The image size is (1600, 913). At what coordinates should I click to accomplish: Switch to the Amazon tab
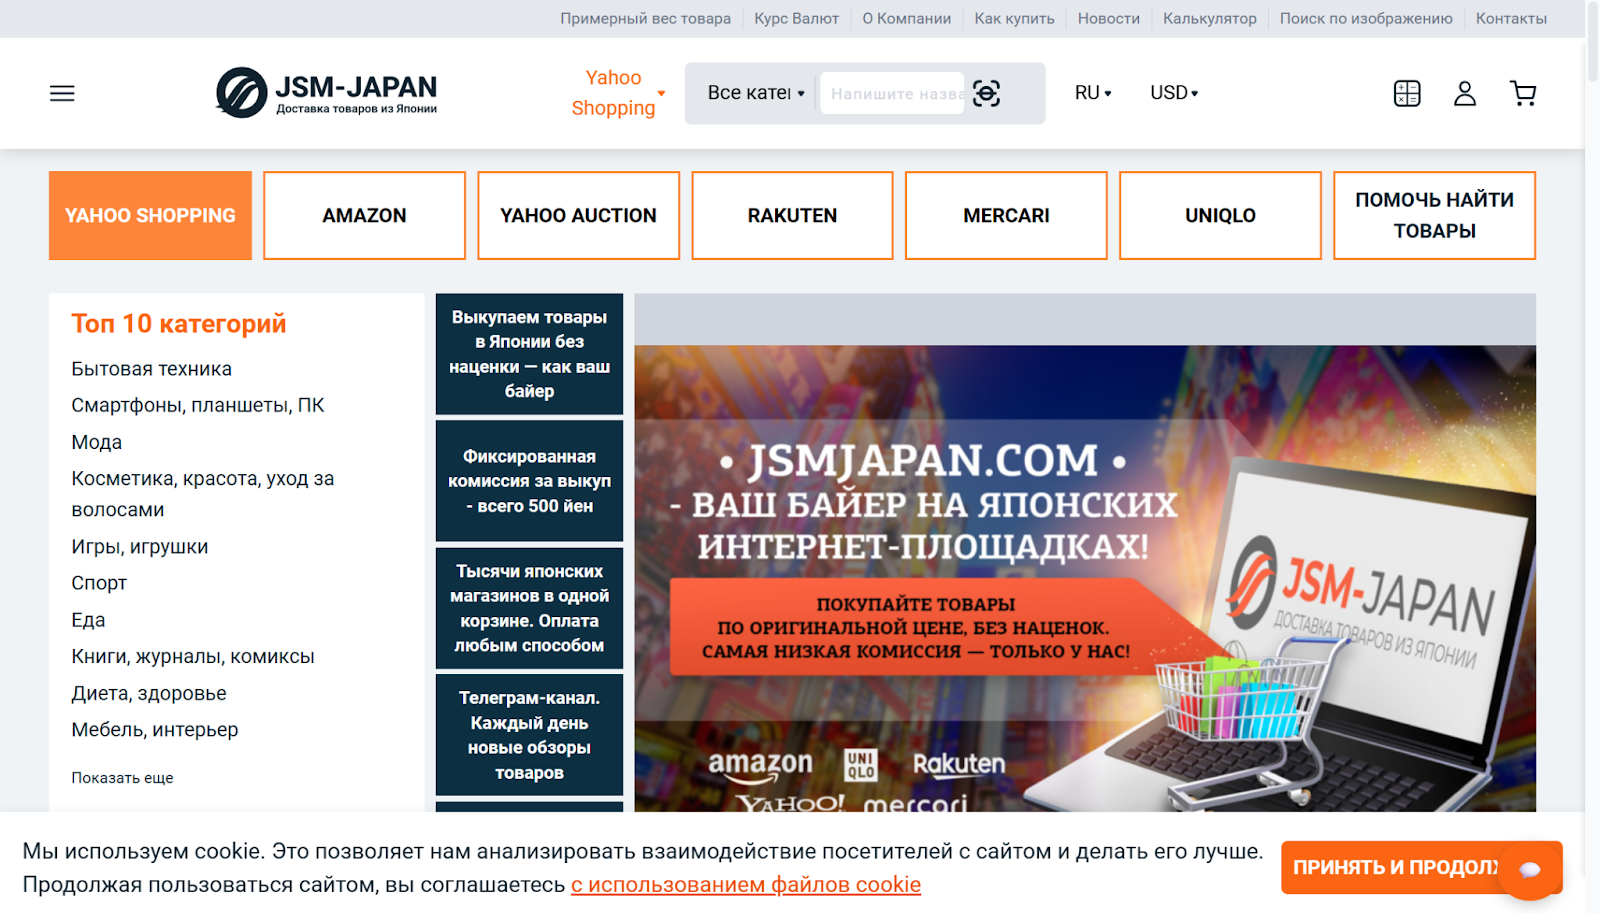point(364,215)
